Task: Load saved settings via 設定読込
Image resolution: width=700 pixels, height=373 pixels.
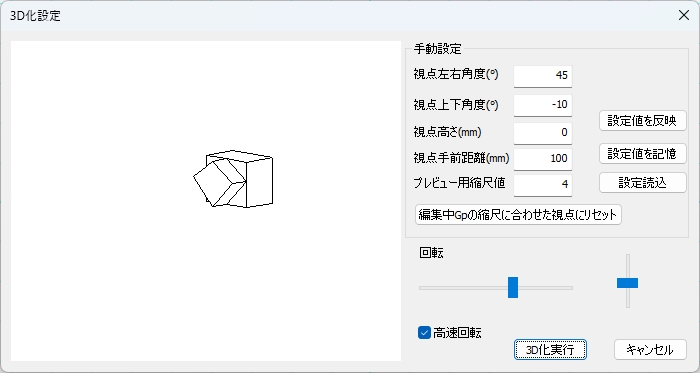Action: click(x=642, y=182)
